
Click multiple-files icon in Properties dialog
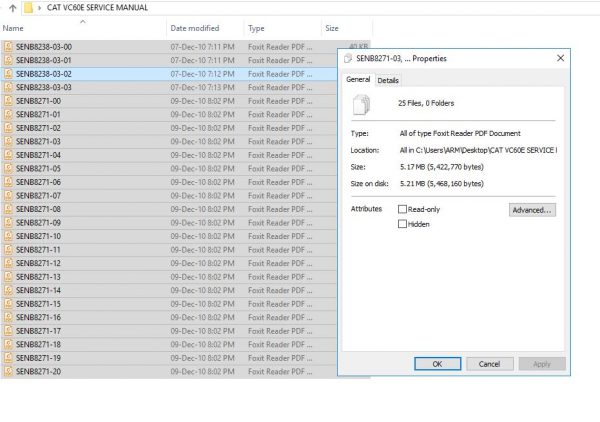[362, 104]
